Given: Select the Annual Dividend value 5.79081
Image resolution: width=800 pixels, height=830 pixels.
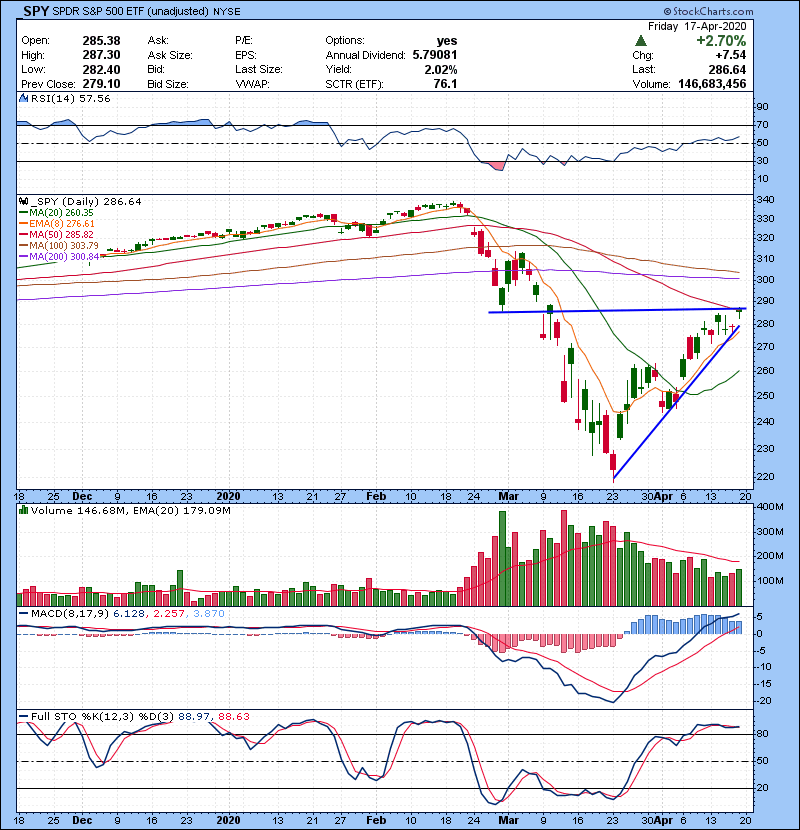Looking at the screenshot, I should (x=435, y=55).
